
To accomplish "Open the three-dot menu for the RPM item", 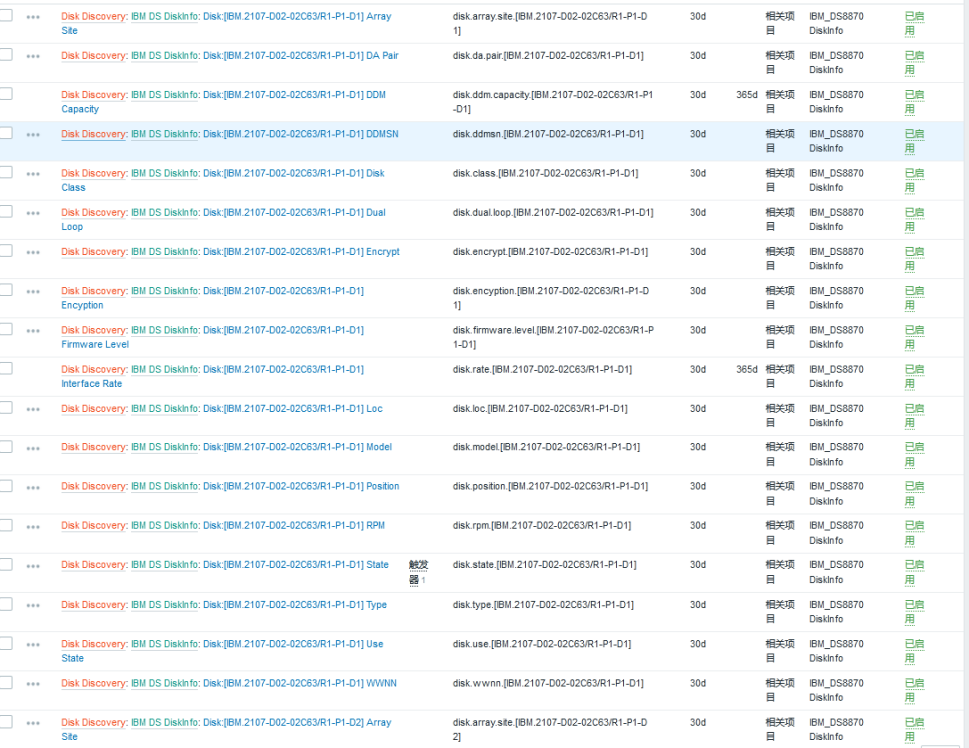I will click(x=33, y=527).
